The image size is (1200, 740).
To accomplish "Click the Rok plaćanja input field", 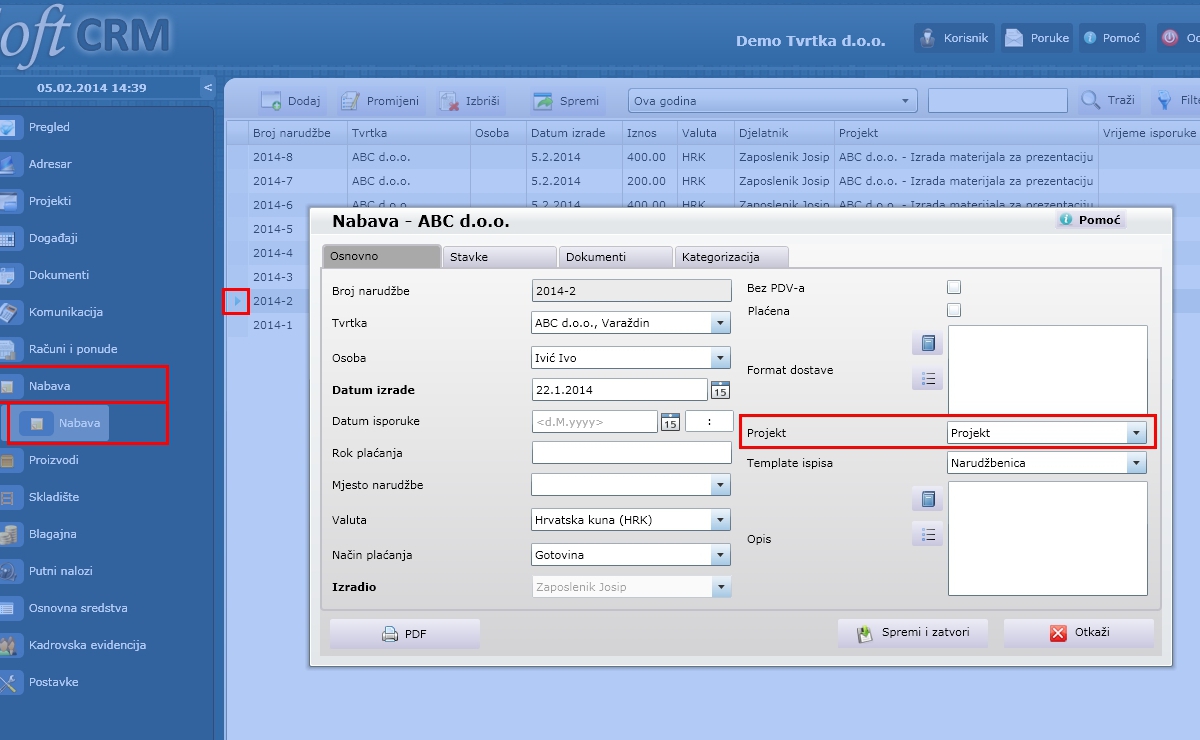I will pos(632,453).
